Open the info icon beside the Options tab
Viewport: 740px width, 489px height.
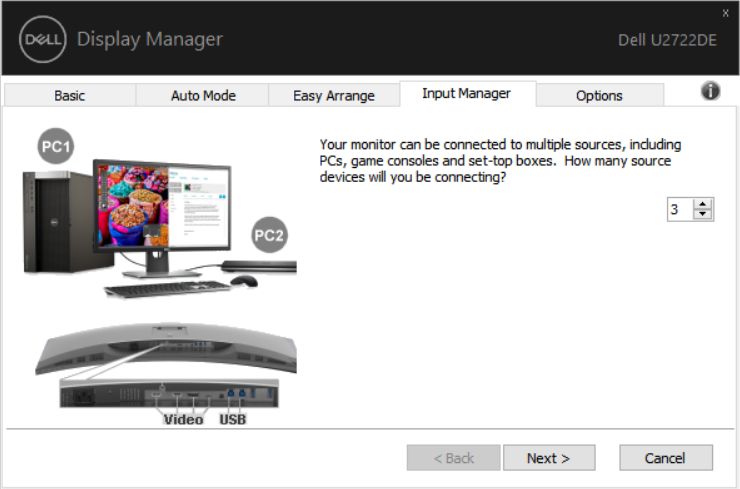coord(710,91)
